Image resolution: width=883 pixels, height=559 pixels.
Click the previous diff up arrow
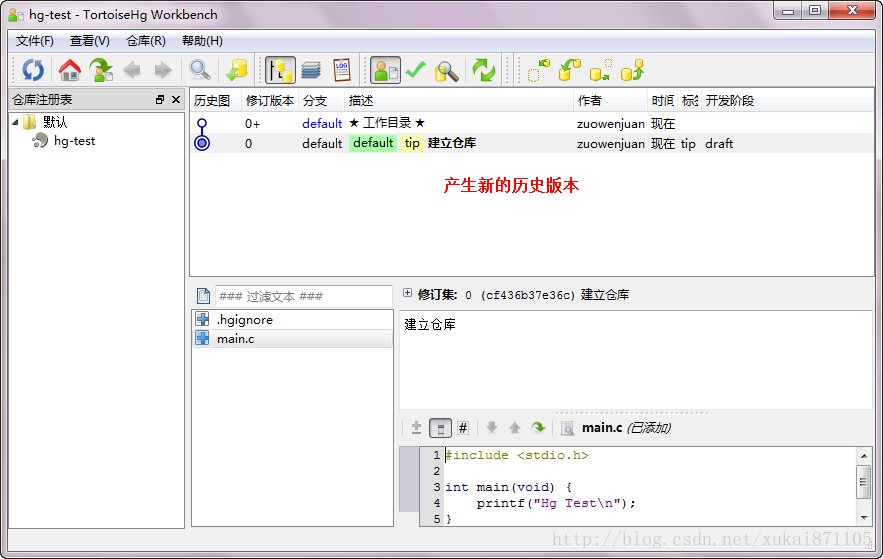pos(514,428)
